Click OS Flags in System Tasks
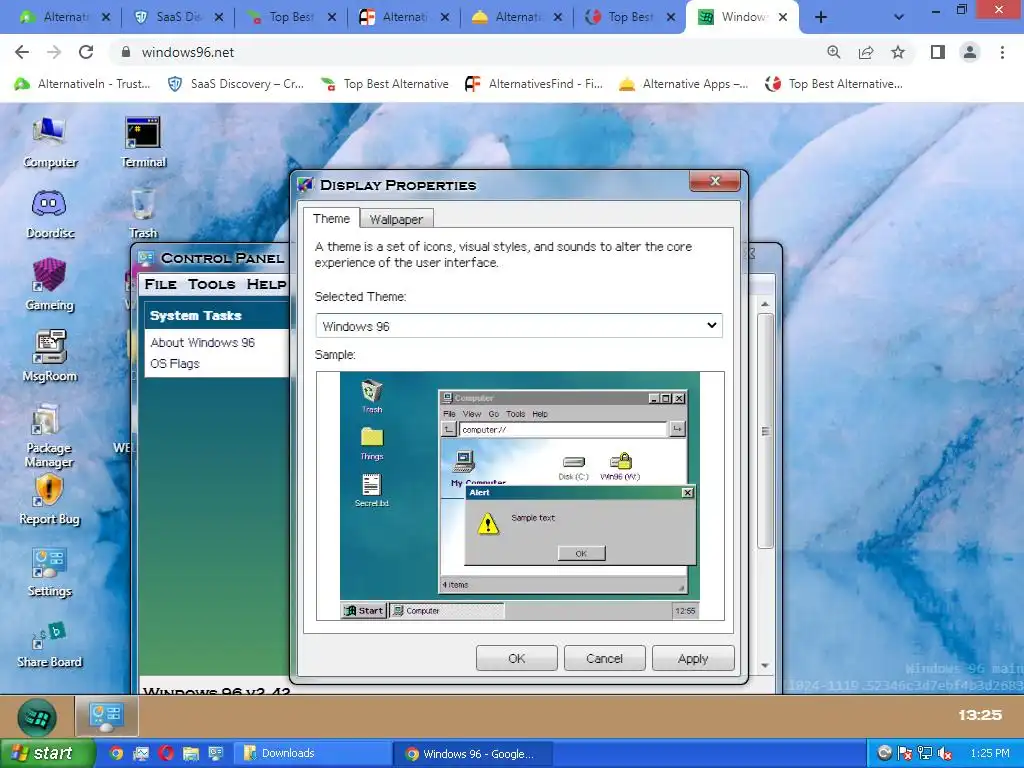Viewport: 1024px width, 768px height. tap(175, 364)
